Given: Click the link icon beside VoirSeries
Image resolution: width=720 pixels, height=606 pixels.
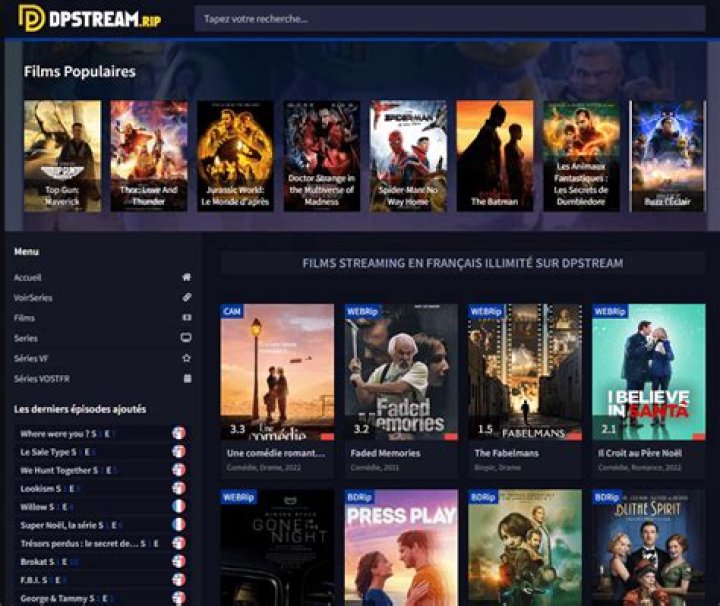Looking at the screenshot, I should [186, 297].
